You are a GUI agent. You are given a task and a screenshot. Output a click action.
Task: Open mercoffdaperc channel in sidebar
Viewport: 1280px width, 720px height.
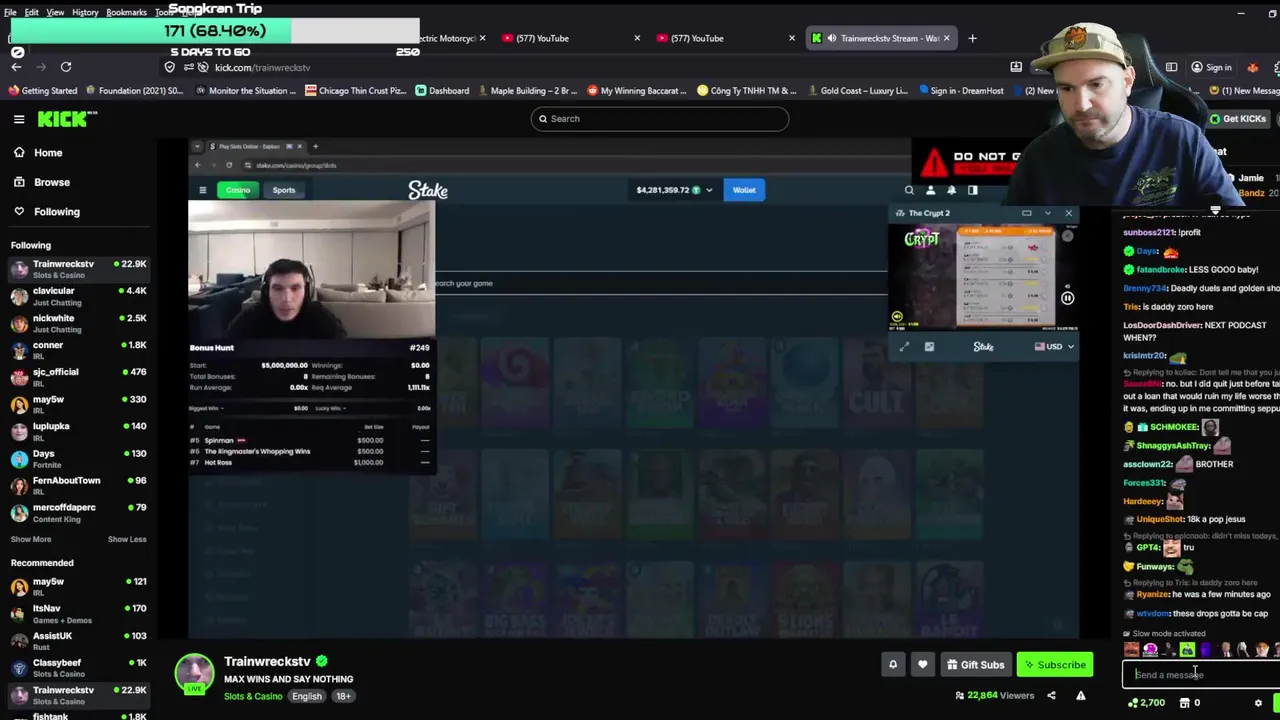pos(78,512)
